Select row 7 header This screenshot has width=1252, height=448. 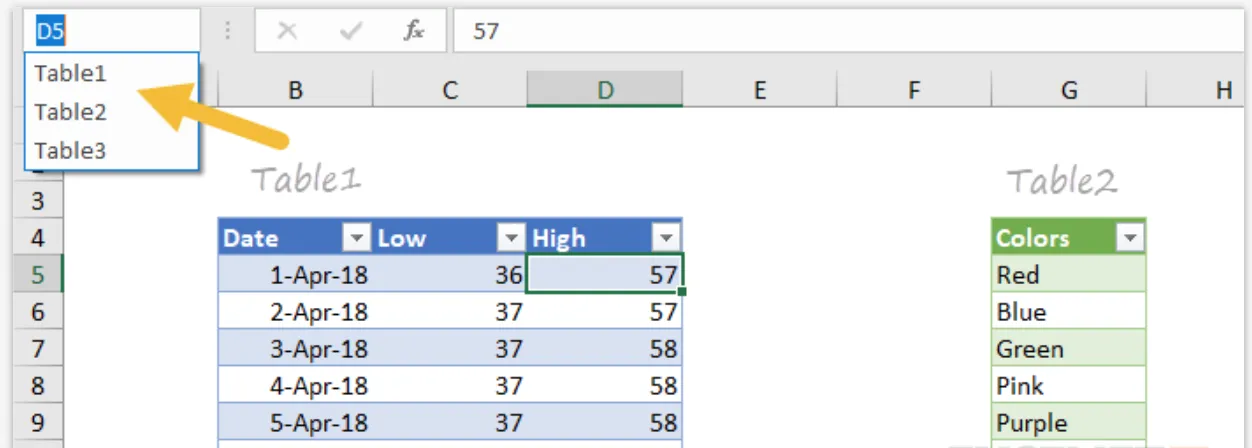click(38, 349)
